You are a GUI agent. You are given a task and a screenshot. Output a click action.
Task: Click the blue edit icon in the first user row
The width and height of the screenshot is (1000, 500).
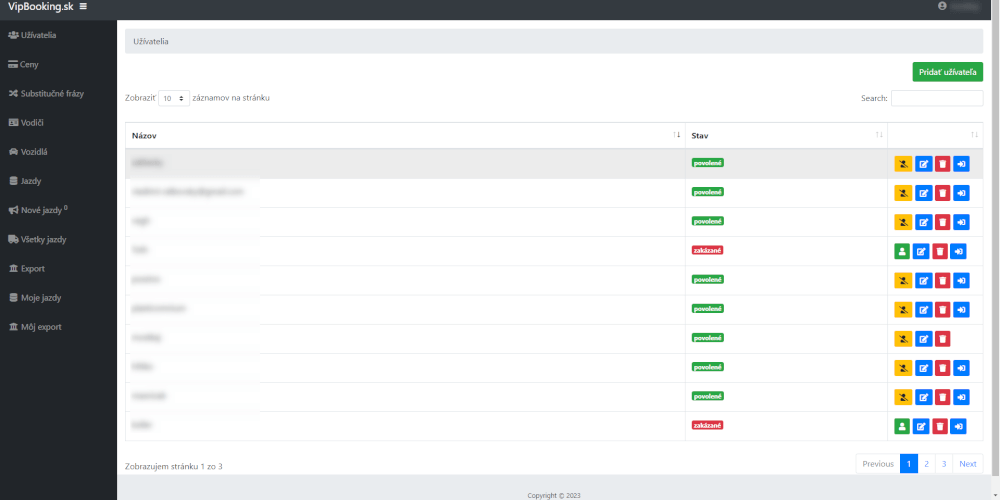(923, 164)
